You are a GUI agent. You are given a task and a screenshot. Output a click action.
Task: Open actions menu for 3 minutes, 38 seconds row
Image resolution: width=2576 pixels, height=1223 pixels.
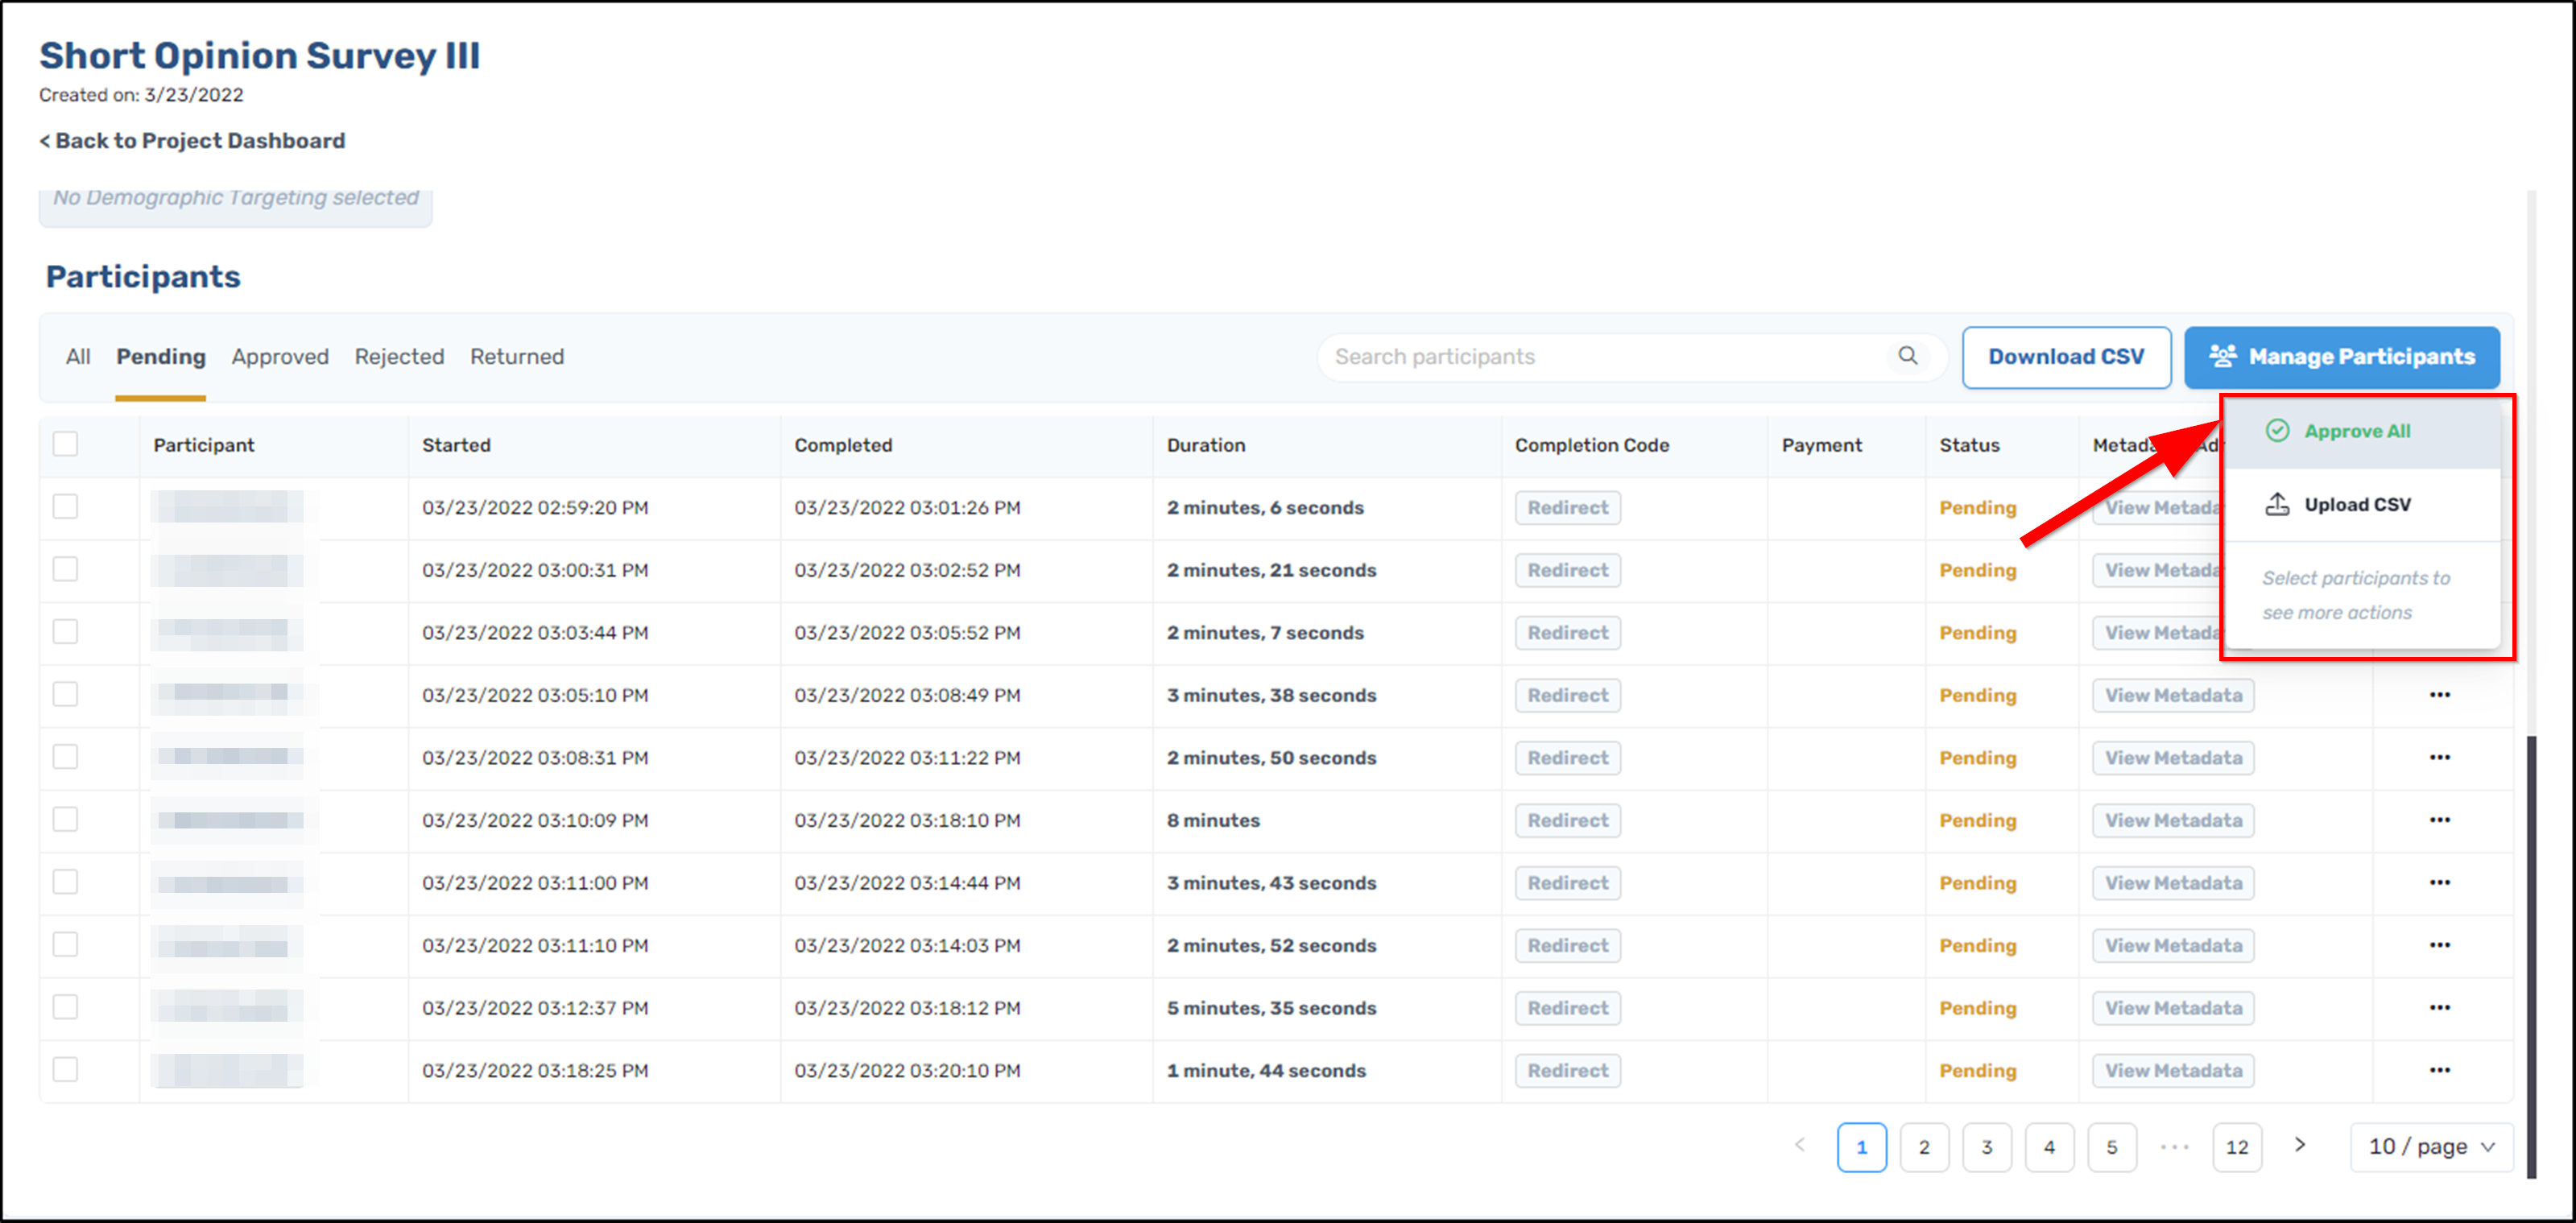pyautogui.click(x=2439, y=695)
